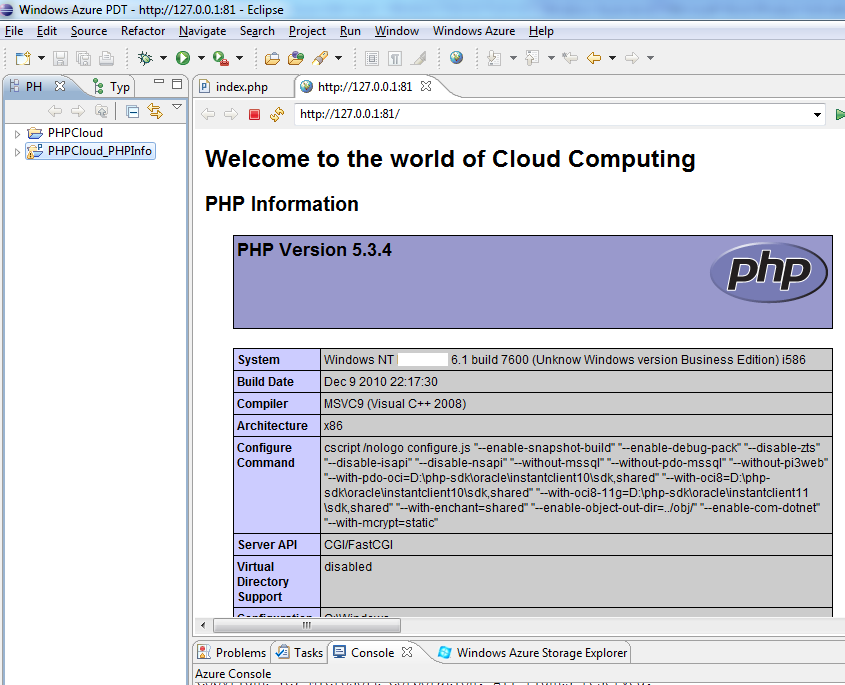
Task: Click the Last Edit Location icon
Action: click(x=570, y=58)
